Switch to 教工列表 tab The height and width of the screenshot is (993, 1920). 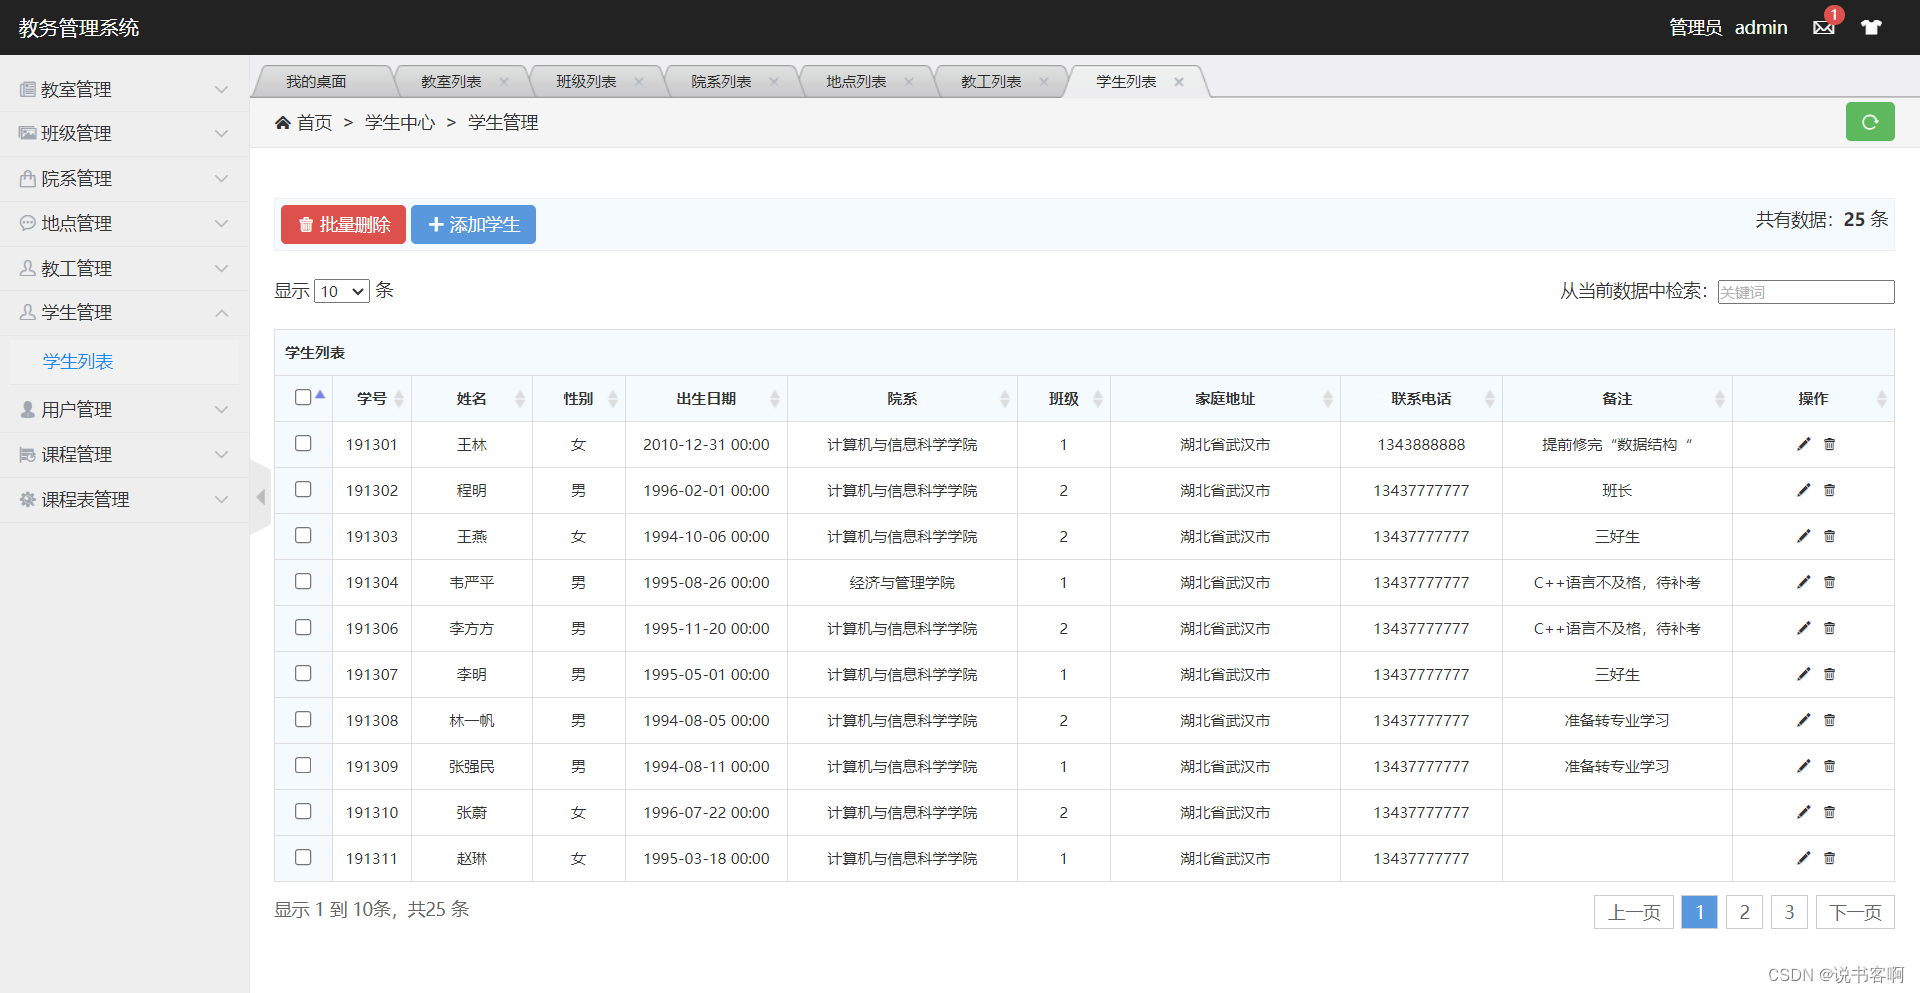coord(991,82)
